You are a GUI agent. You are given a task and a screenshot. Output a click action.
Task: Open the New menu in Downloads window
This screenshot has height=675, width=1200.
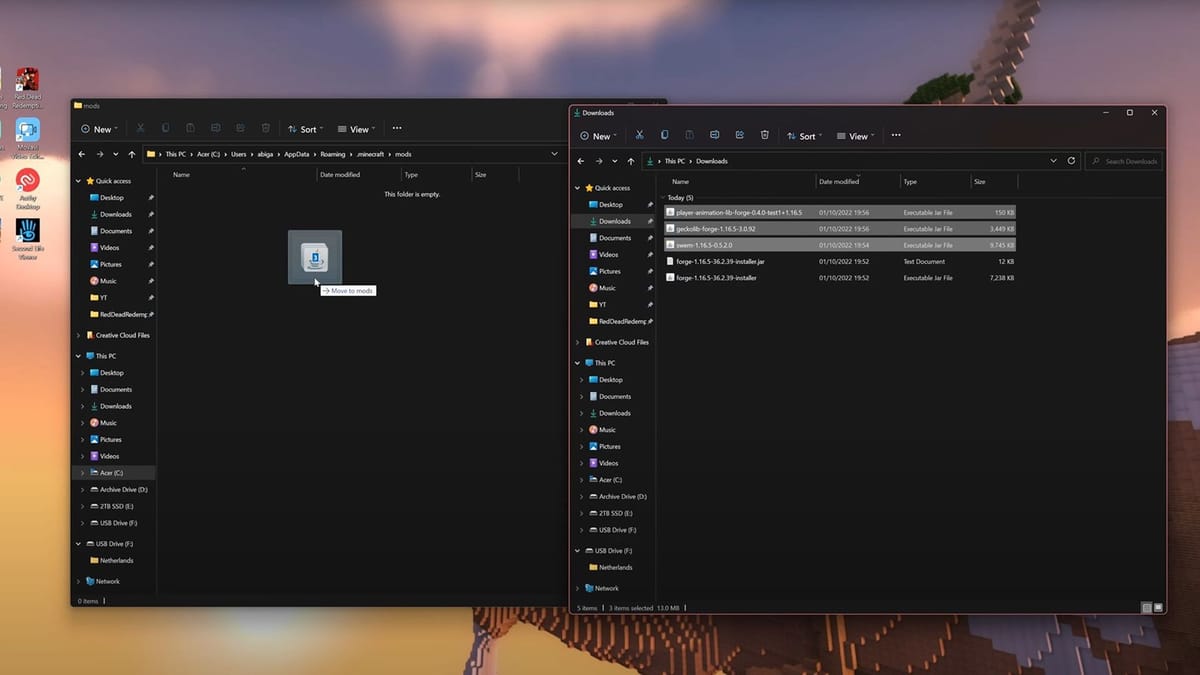(x=598, y=135)
